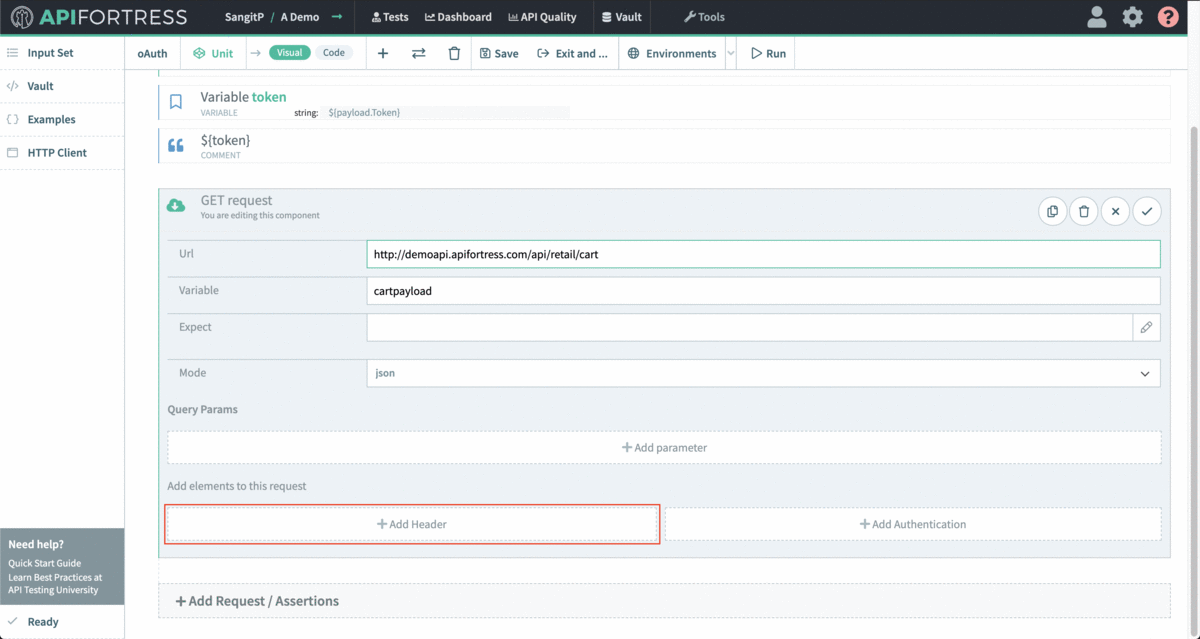Screen dimensions: 1200x639
Task: Open the Tools menu
Action: coord(704,17)
